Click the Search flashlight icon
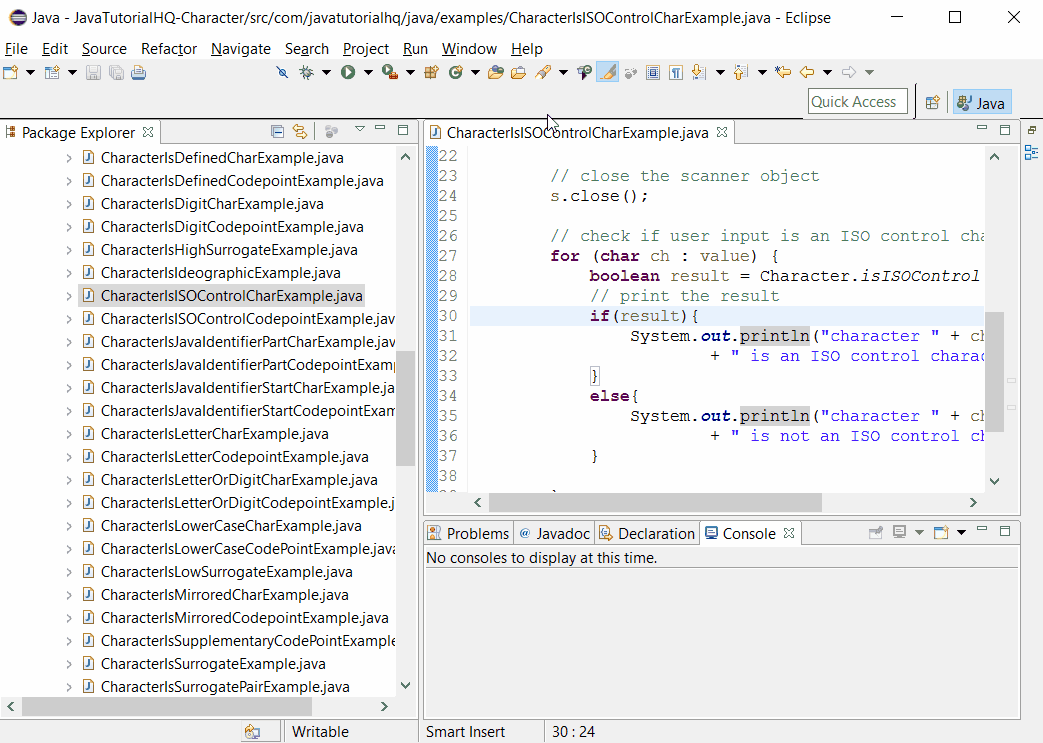 pyautogui.click(x=543, y=73)
